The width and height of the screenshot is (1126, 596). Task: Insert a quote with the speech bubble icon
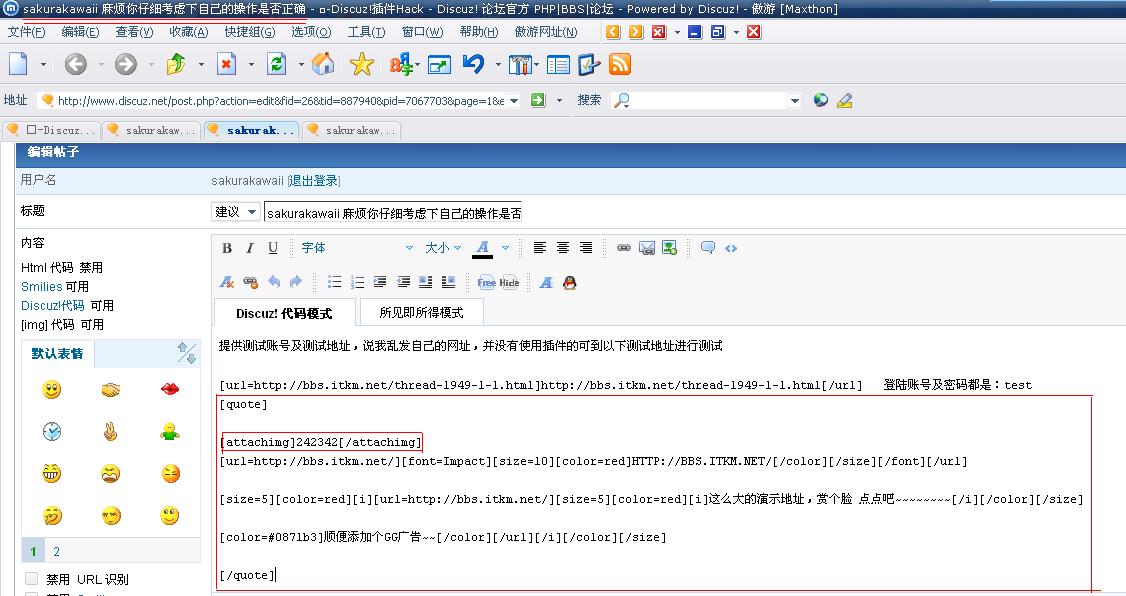click(708, 248)
